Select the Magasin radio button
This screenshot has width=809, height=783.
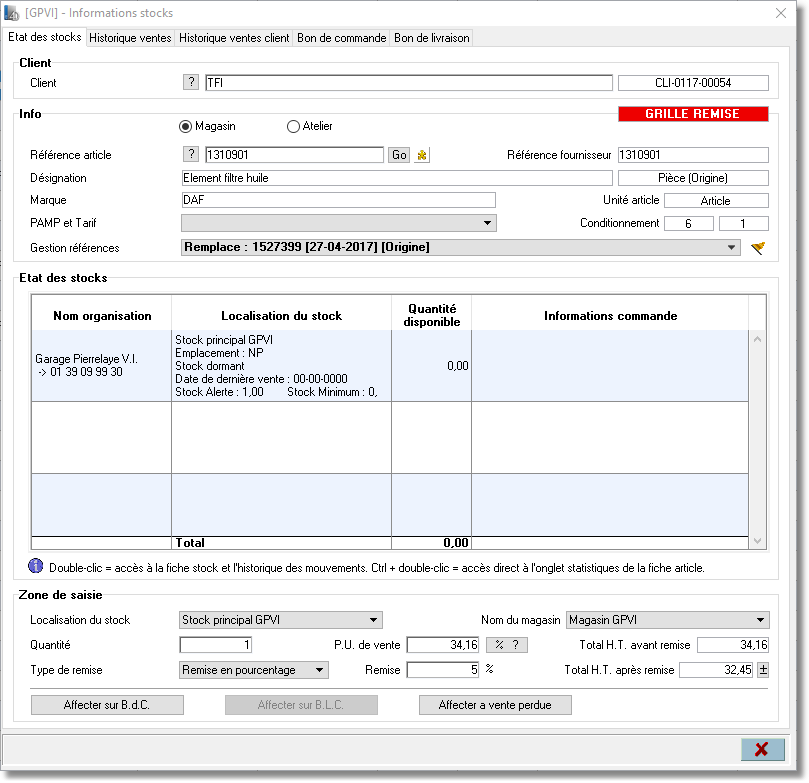pyautogui.click(x=185, y=126)
